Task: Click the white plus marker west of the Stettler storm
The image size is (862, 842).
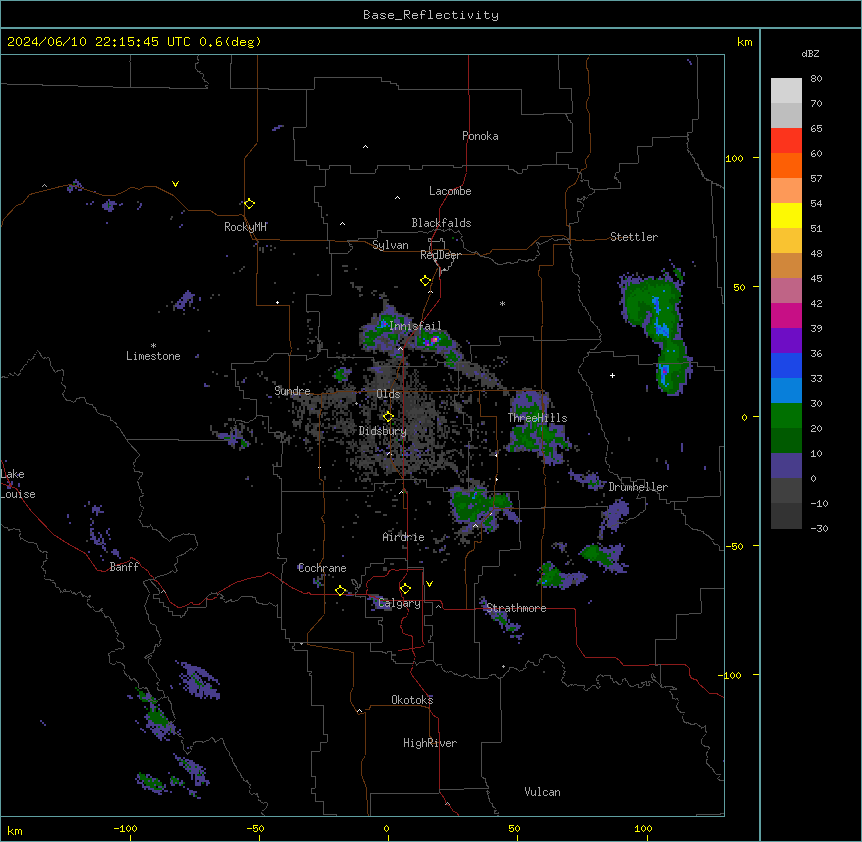Action: click(x=612, y=375)
